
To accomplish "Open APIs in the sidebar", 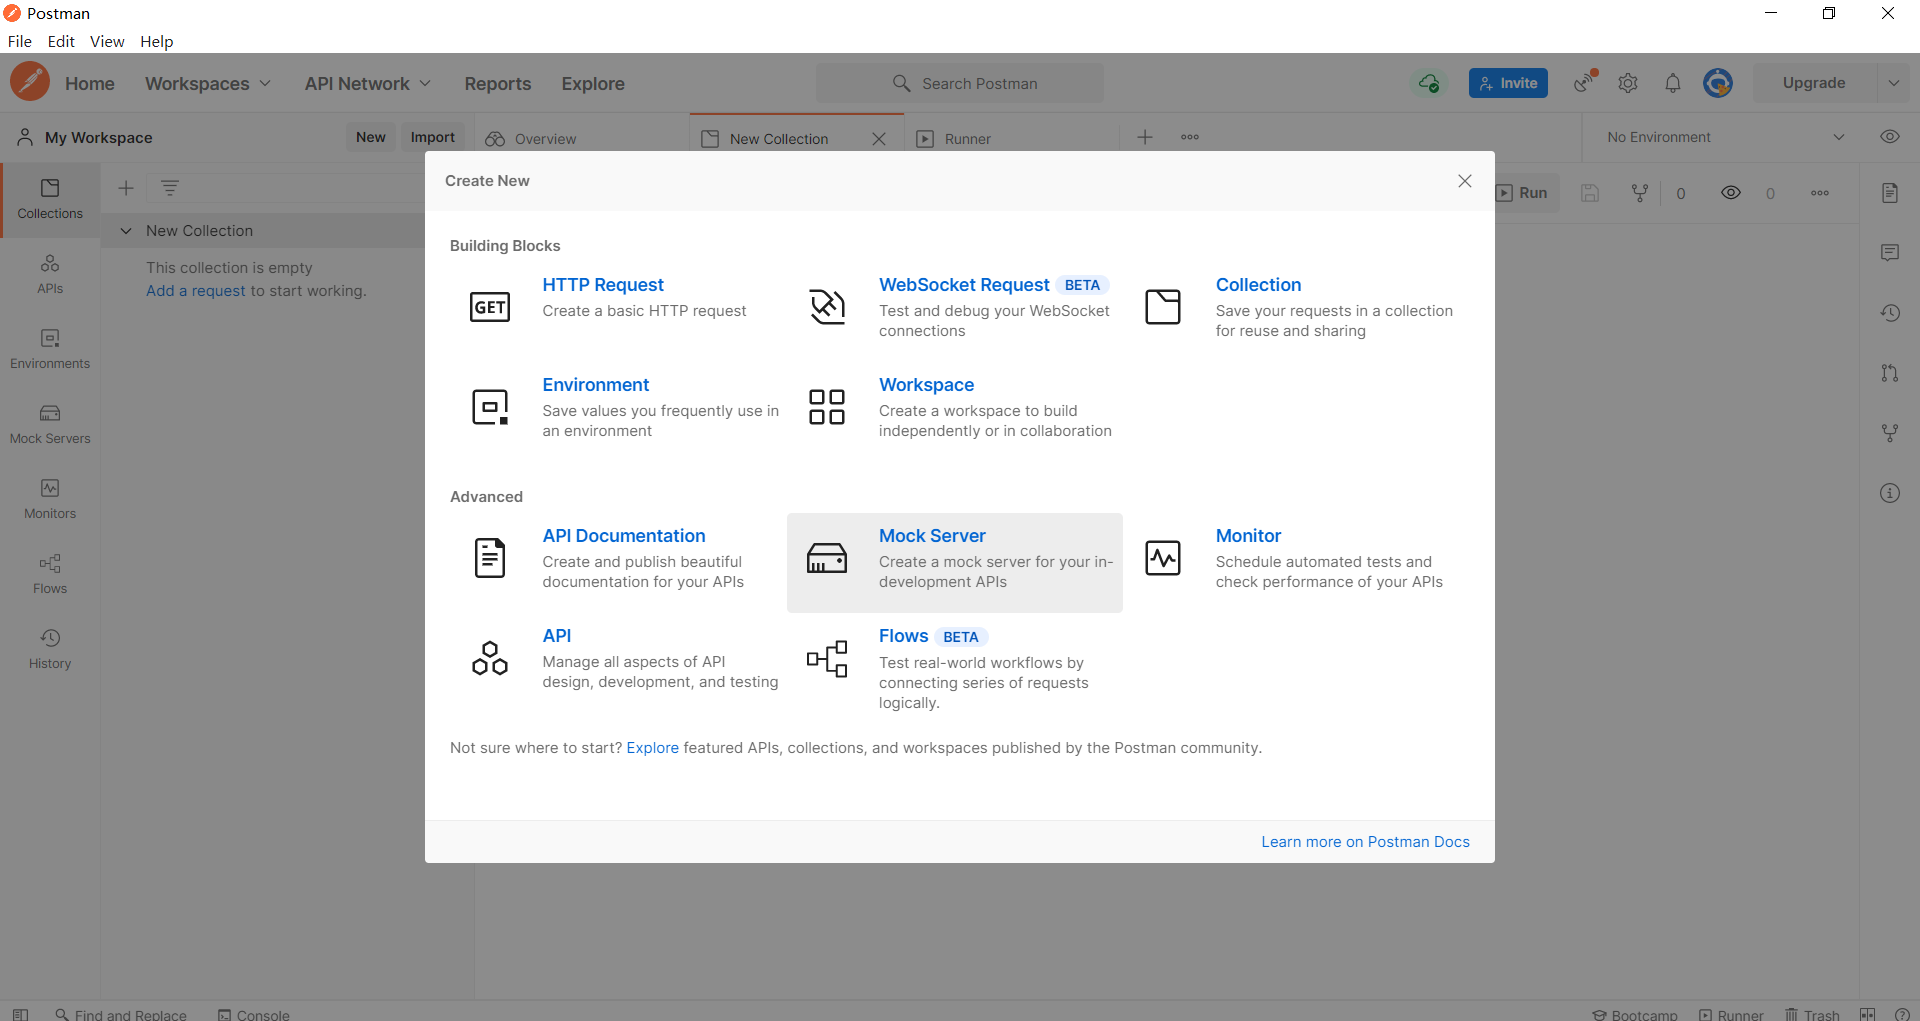I will click(50, 274).
